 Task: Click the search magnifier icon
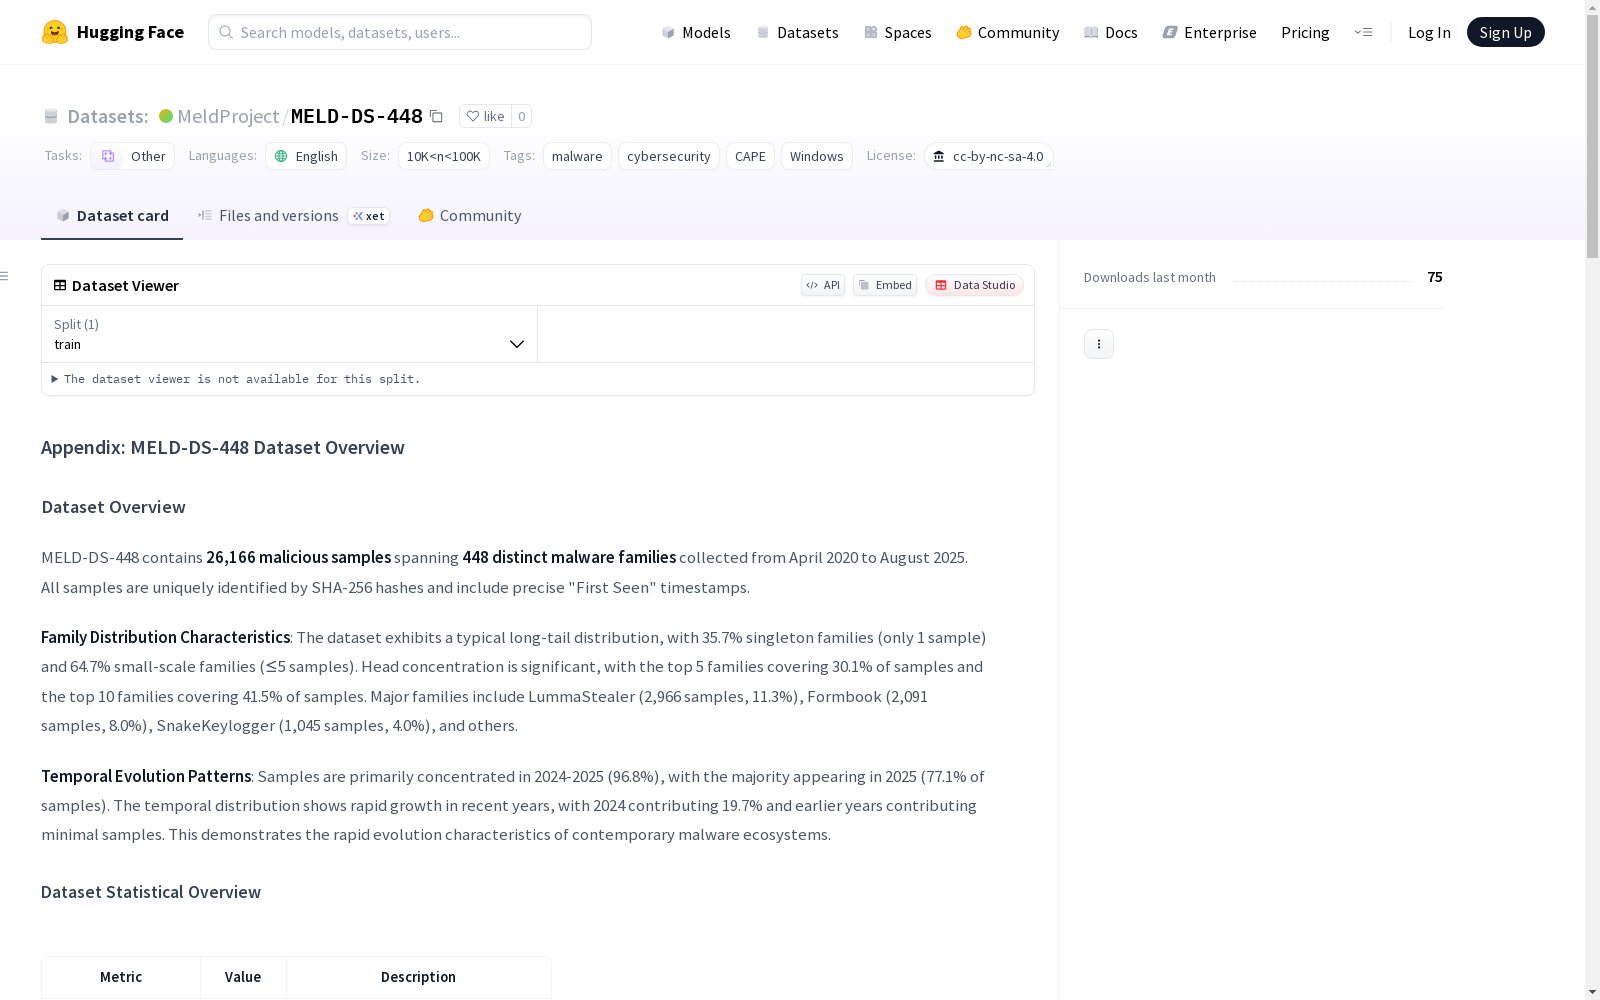click(226, 32)
